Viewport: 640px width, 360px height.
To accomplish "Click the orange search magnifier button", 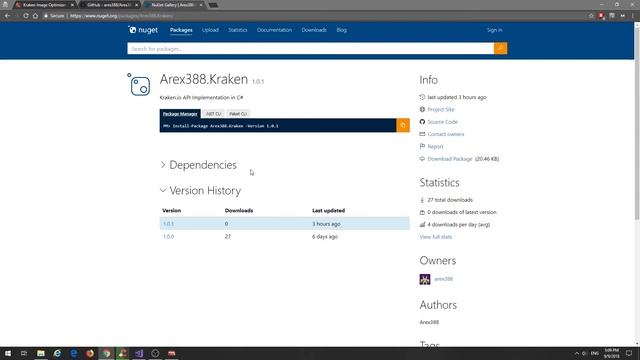I will pyautogui.click(x=500, y=49).
